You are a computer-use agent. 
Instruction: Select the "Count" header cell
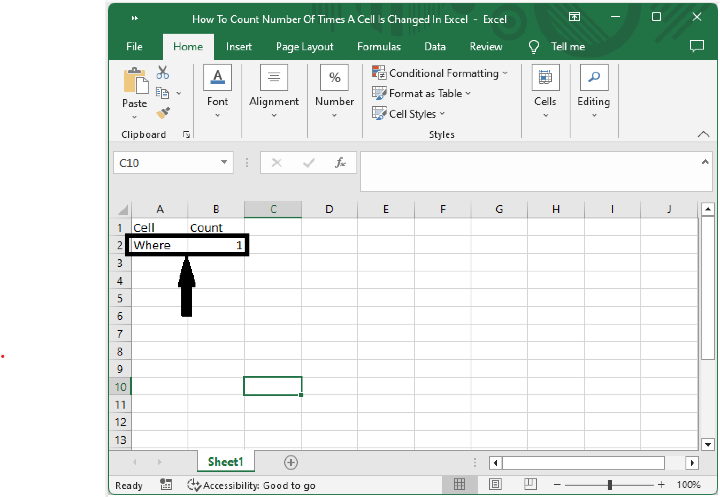click(216, 228)
